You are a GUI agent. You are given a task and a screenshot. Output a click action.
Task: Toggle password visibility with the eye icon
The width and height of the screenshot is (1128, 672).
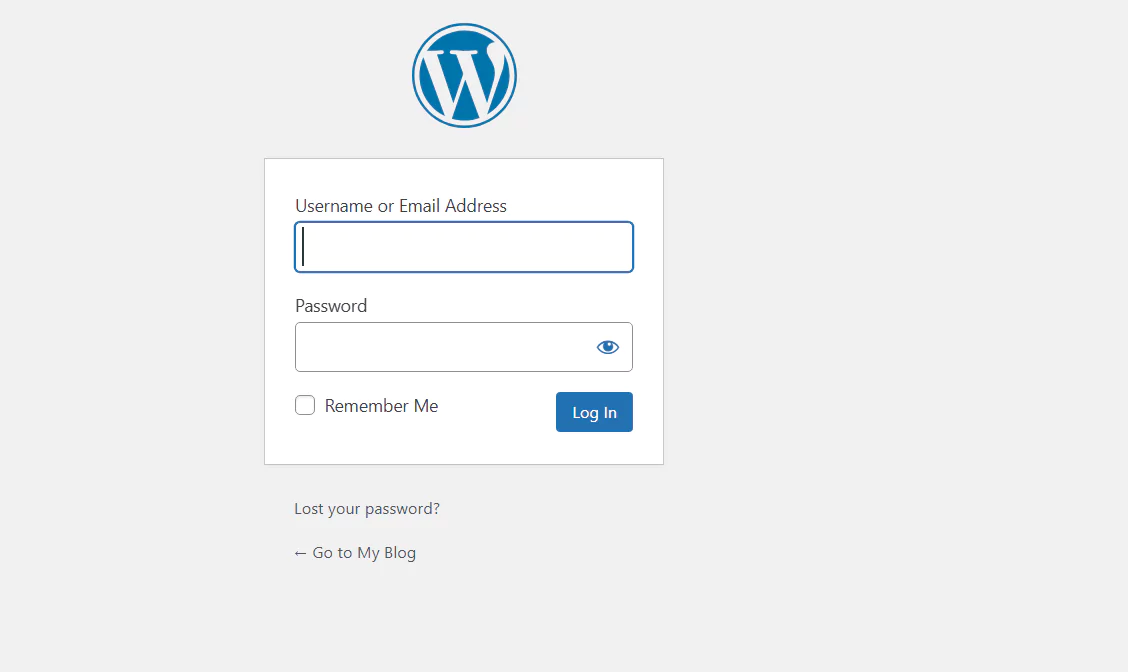(x=608, y=347)
